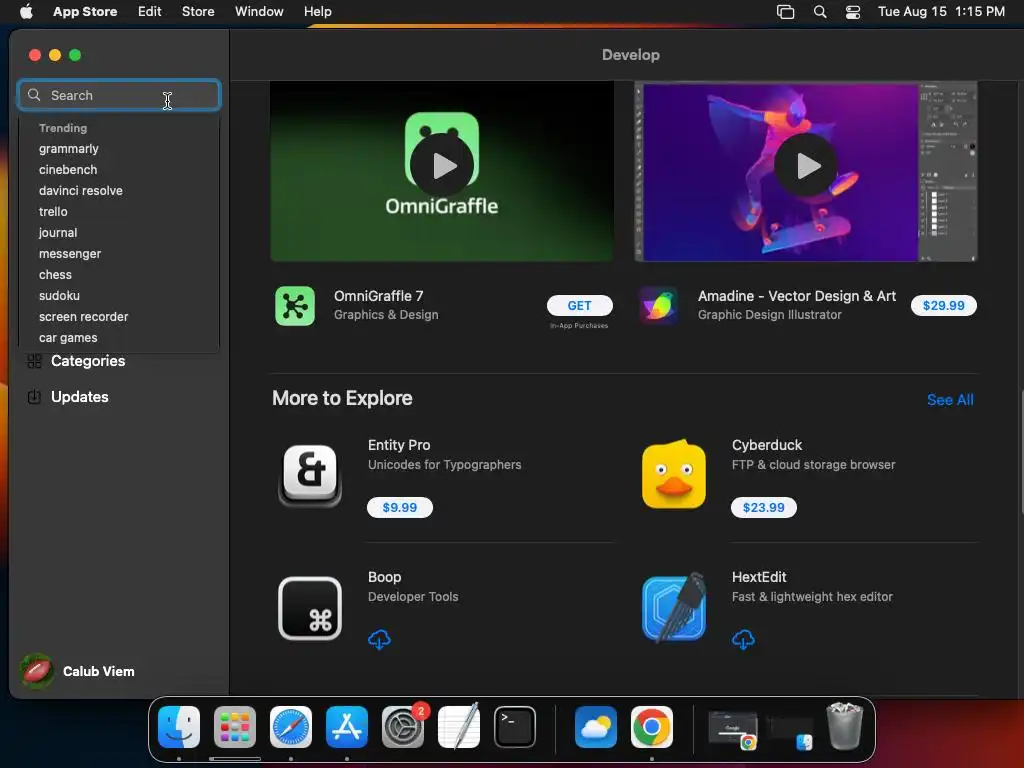The width and height of the screenshot is (1024, 768).
Task: Click the vertical scrollbar on right edge
Action: [x=1021, y=453]
